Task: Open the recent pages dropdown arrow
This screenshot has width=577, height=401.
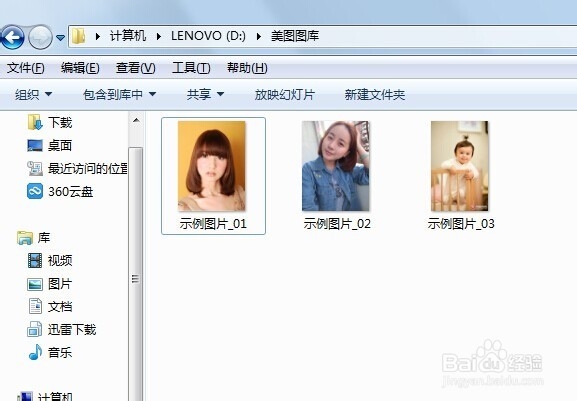Action: point(60,38)
